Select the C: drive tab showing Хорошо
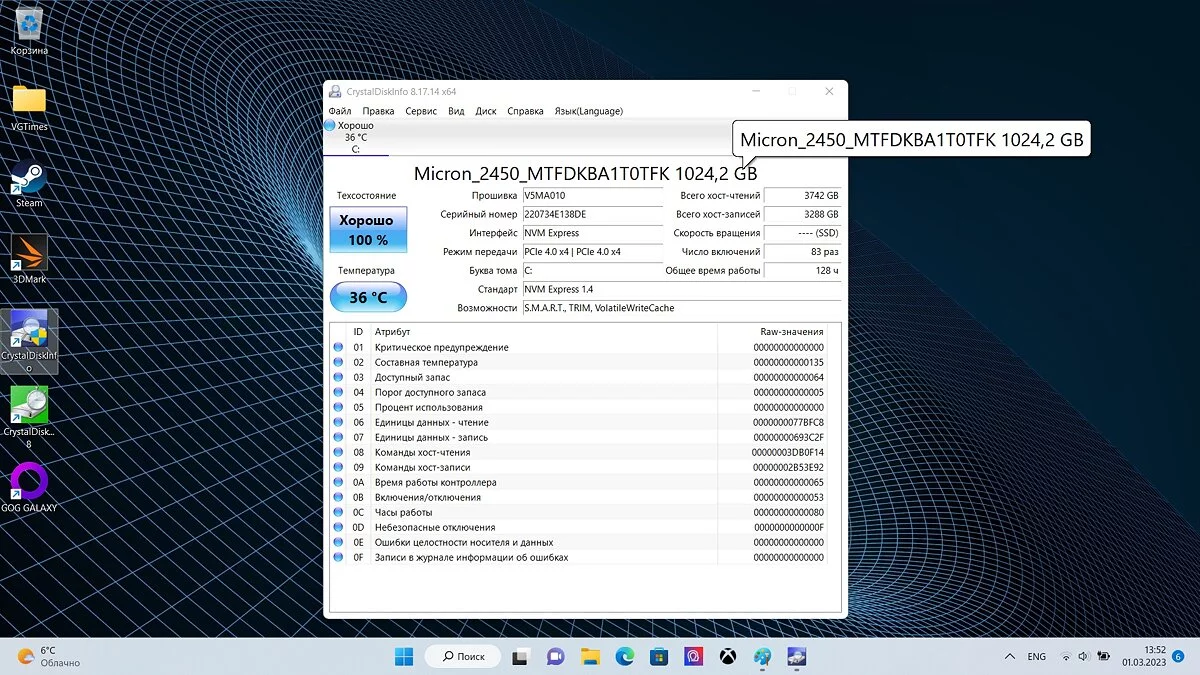Image resolution: width=1200 pixels, height=675 pixels. click(x=355, y=137)
